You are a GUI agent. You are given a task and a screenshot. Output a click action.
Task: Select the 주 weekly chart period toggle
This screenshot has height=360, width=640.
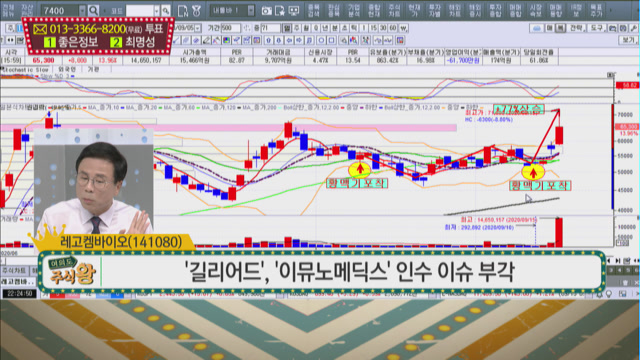click(x=297, y=28)
